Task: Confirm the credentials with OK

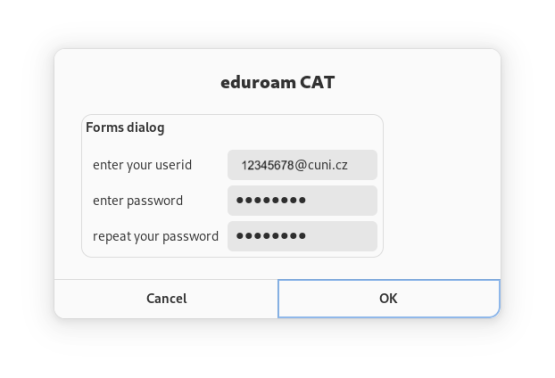Action: point(389,299)
